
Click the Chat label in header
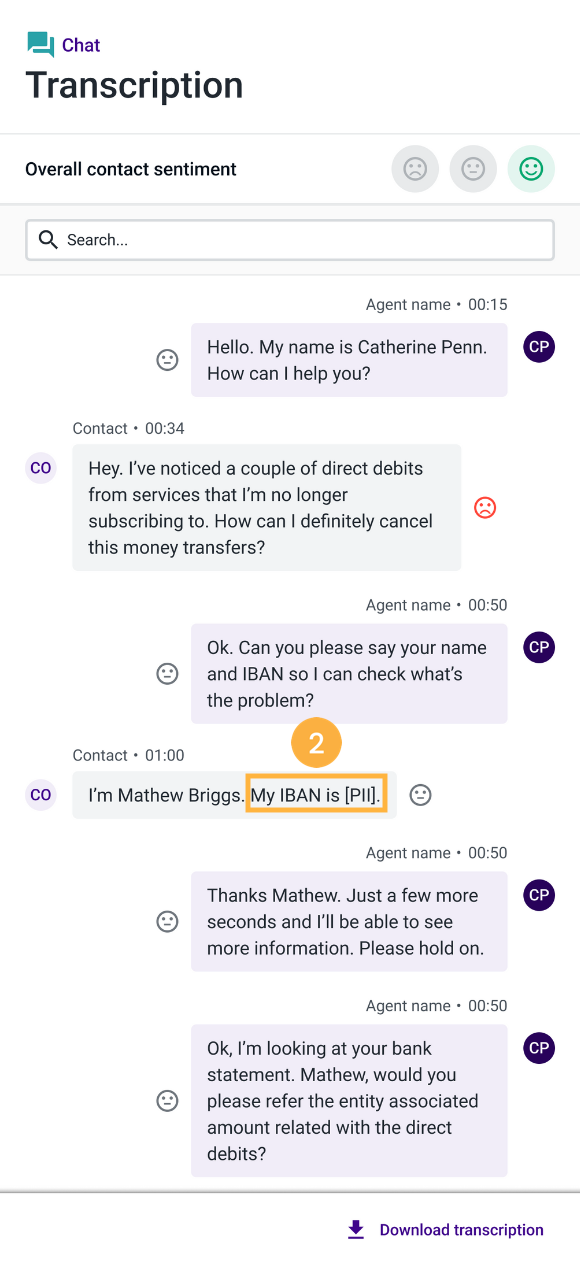tap(81, 45)
